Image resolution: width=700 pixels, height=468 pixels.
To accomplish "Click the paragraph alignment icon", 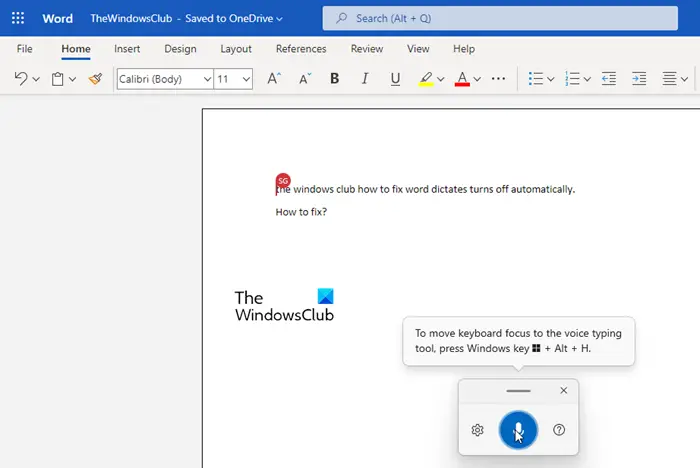I will 669,79.
